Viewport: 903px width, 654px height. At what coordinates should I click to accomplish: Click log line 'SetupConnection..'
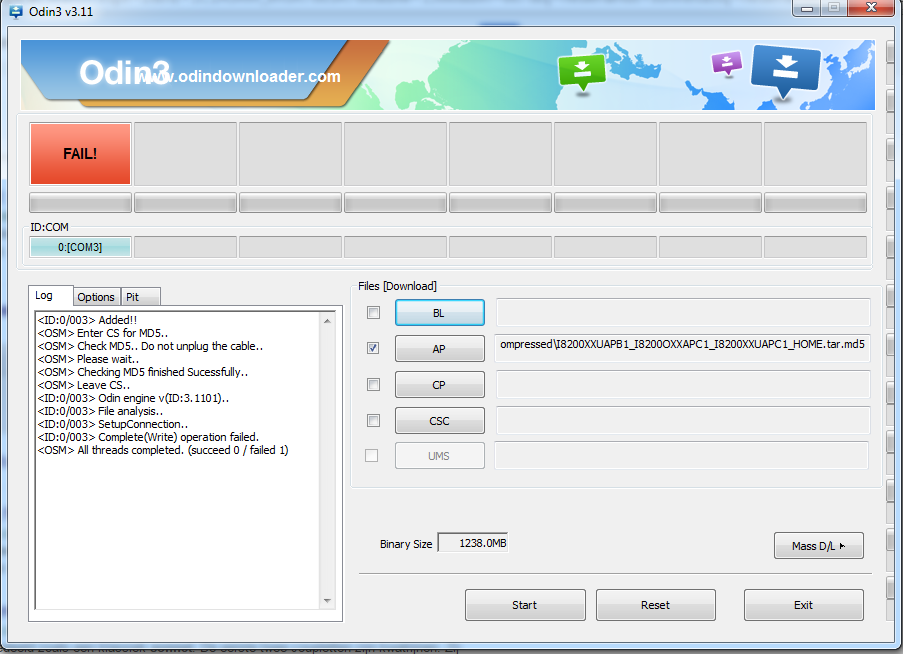[x=113, y=424]
